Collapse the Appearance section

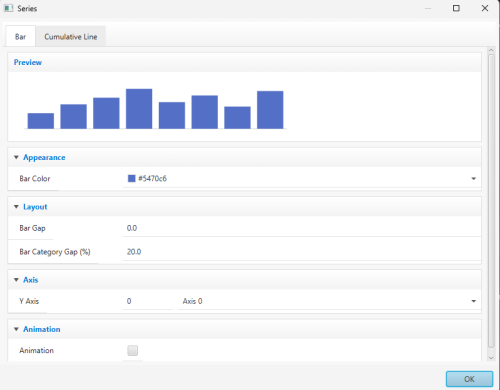coord(16,157)
